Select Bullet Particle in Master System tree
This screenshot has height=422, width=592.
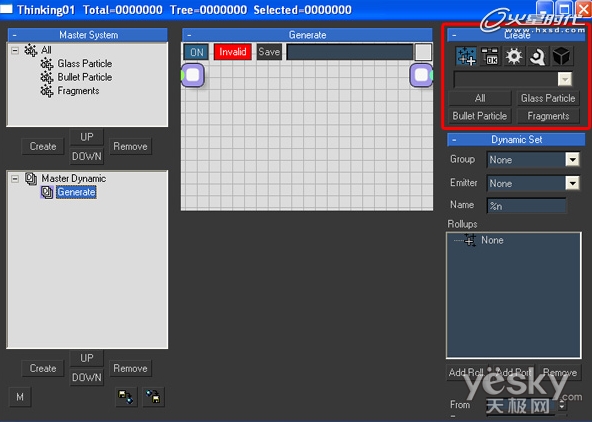[x=85, y=77]
